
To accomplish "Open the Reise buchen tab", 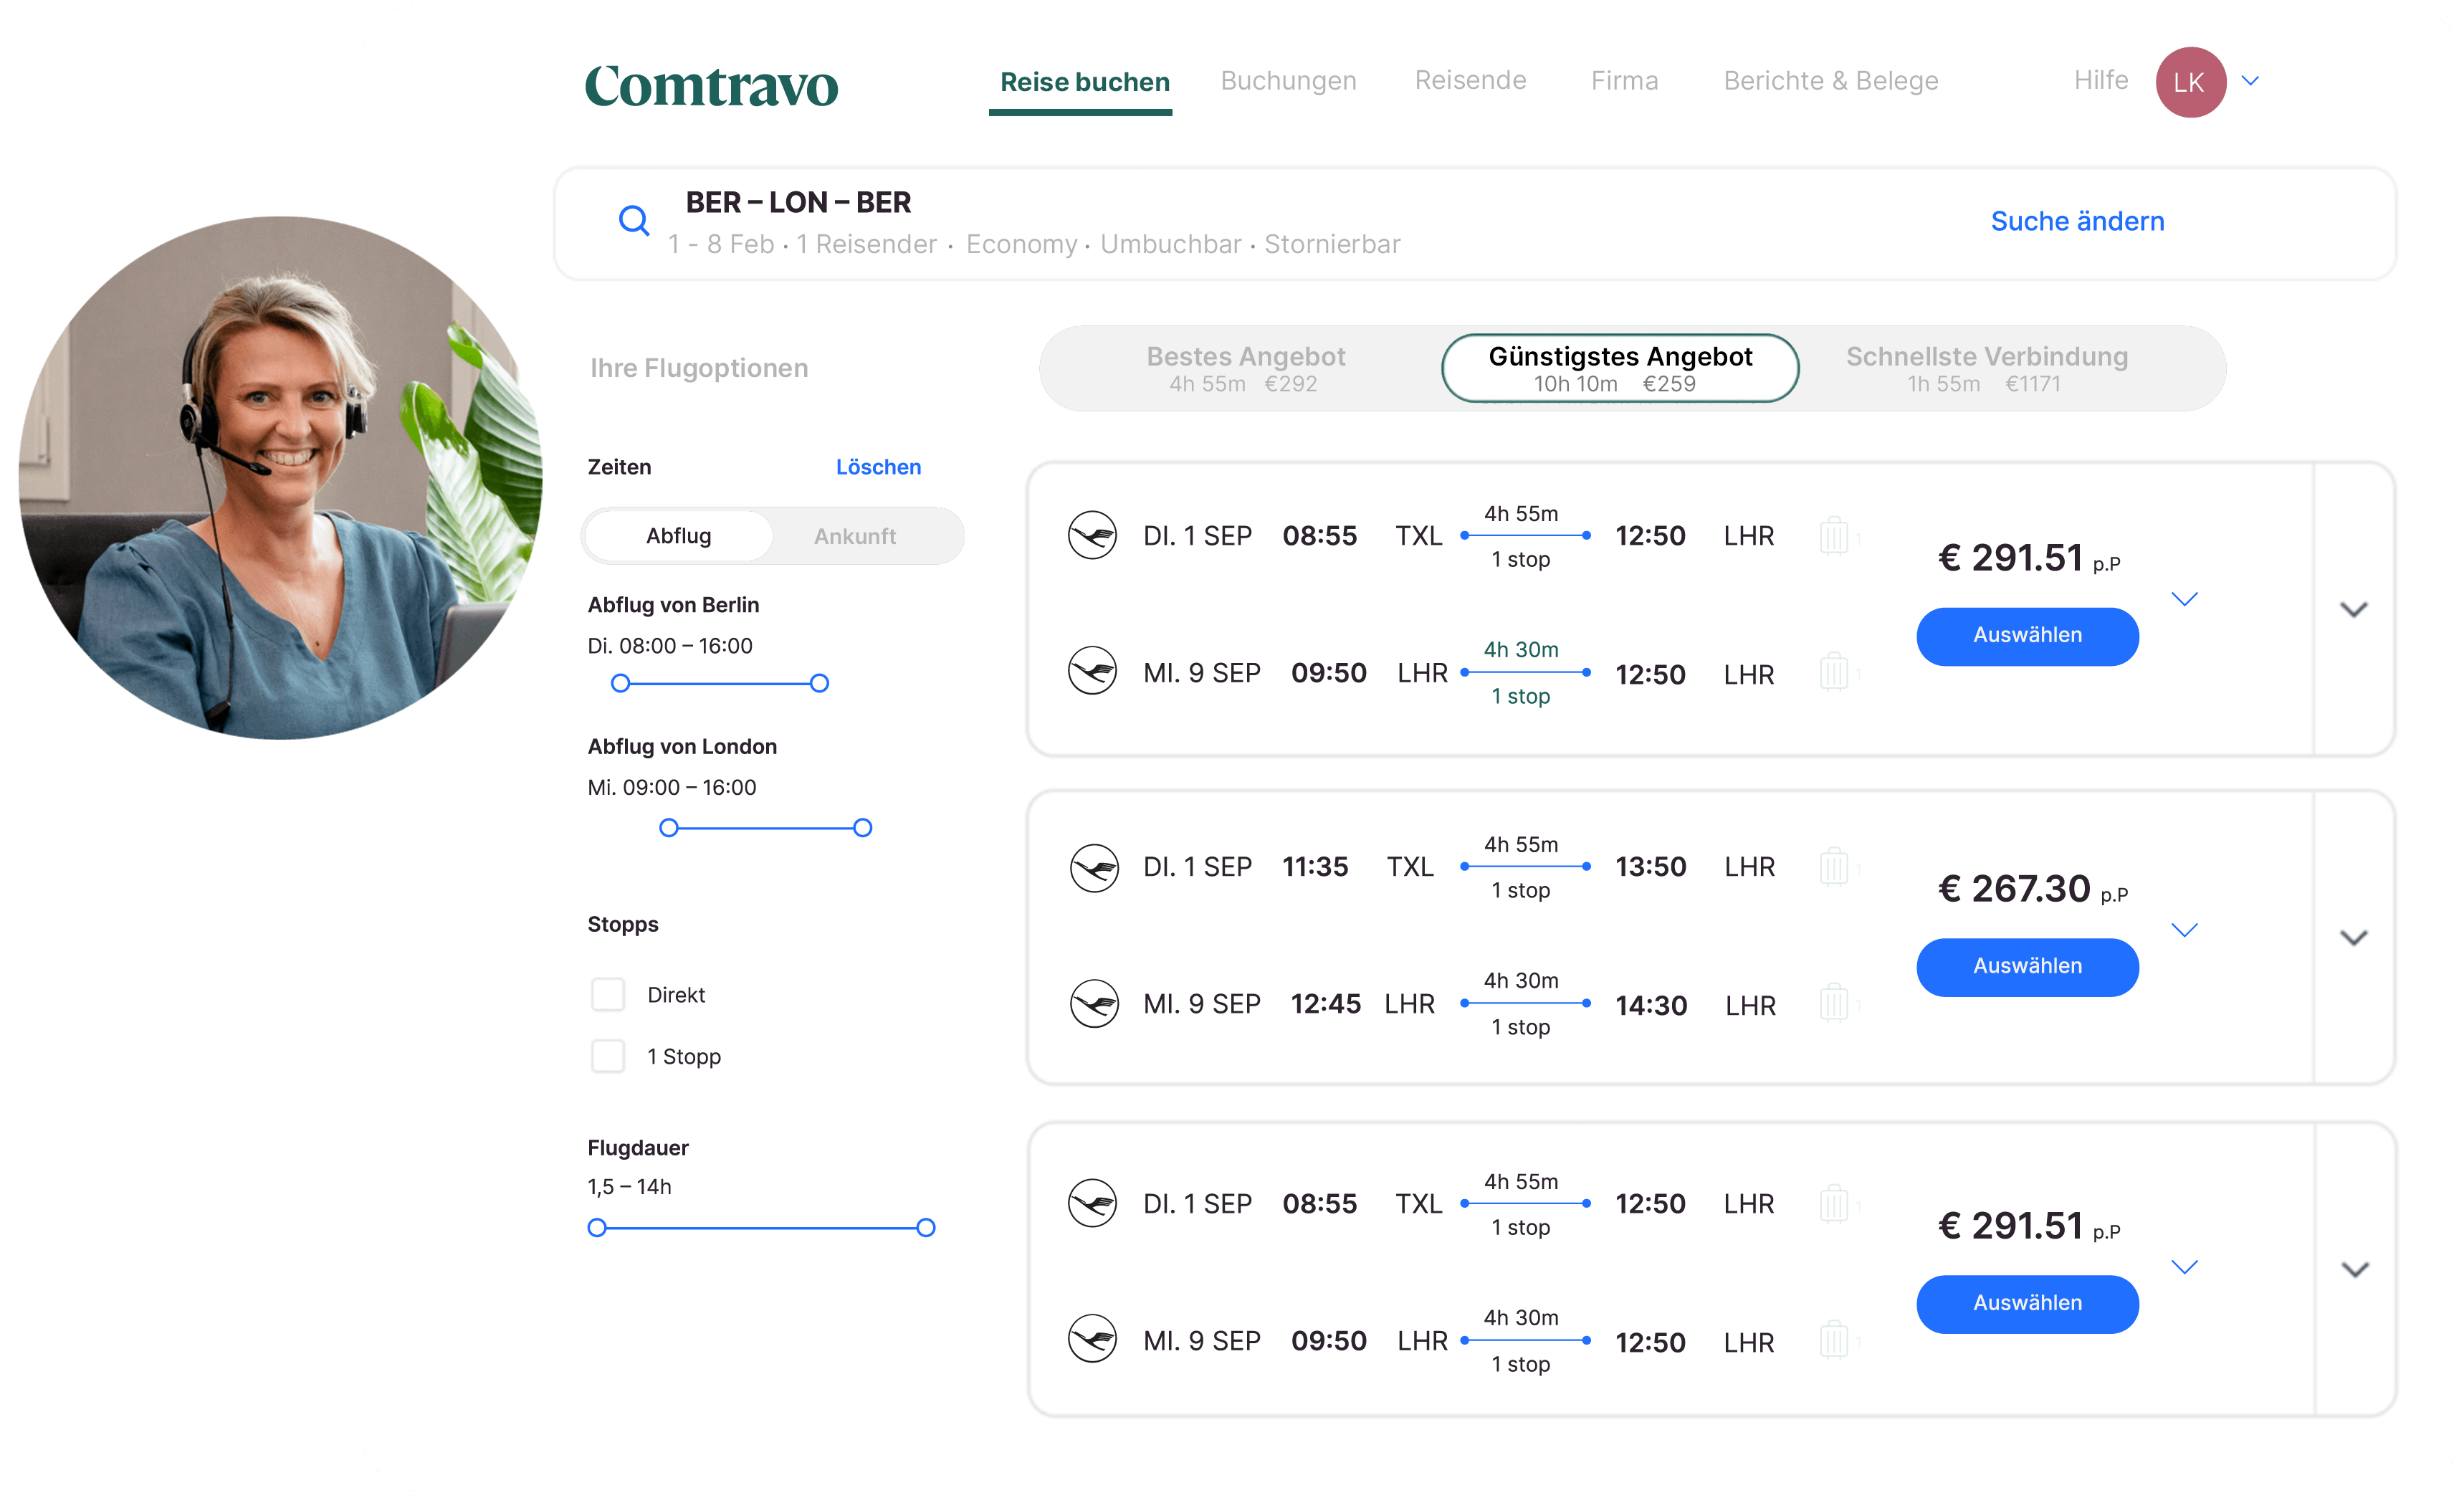I will (1084, 82).
